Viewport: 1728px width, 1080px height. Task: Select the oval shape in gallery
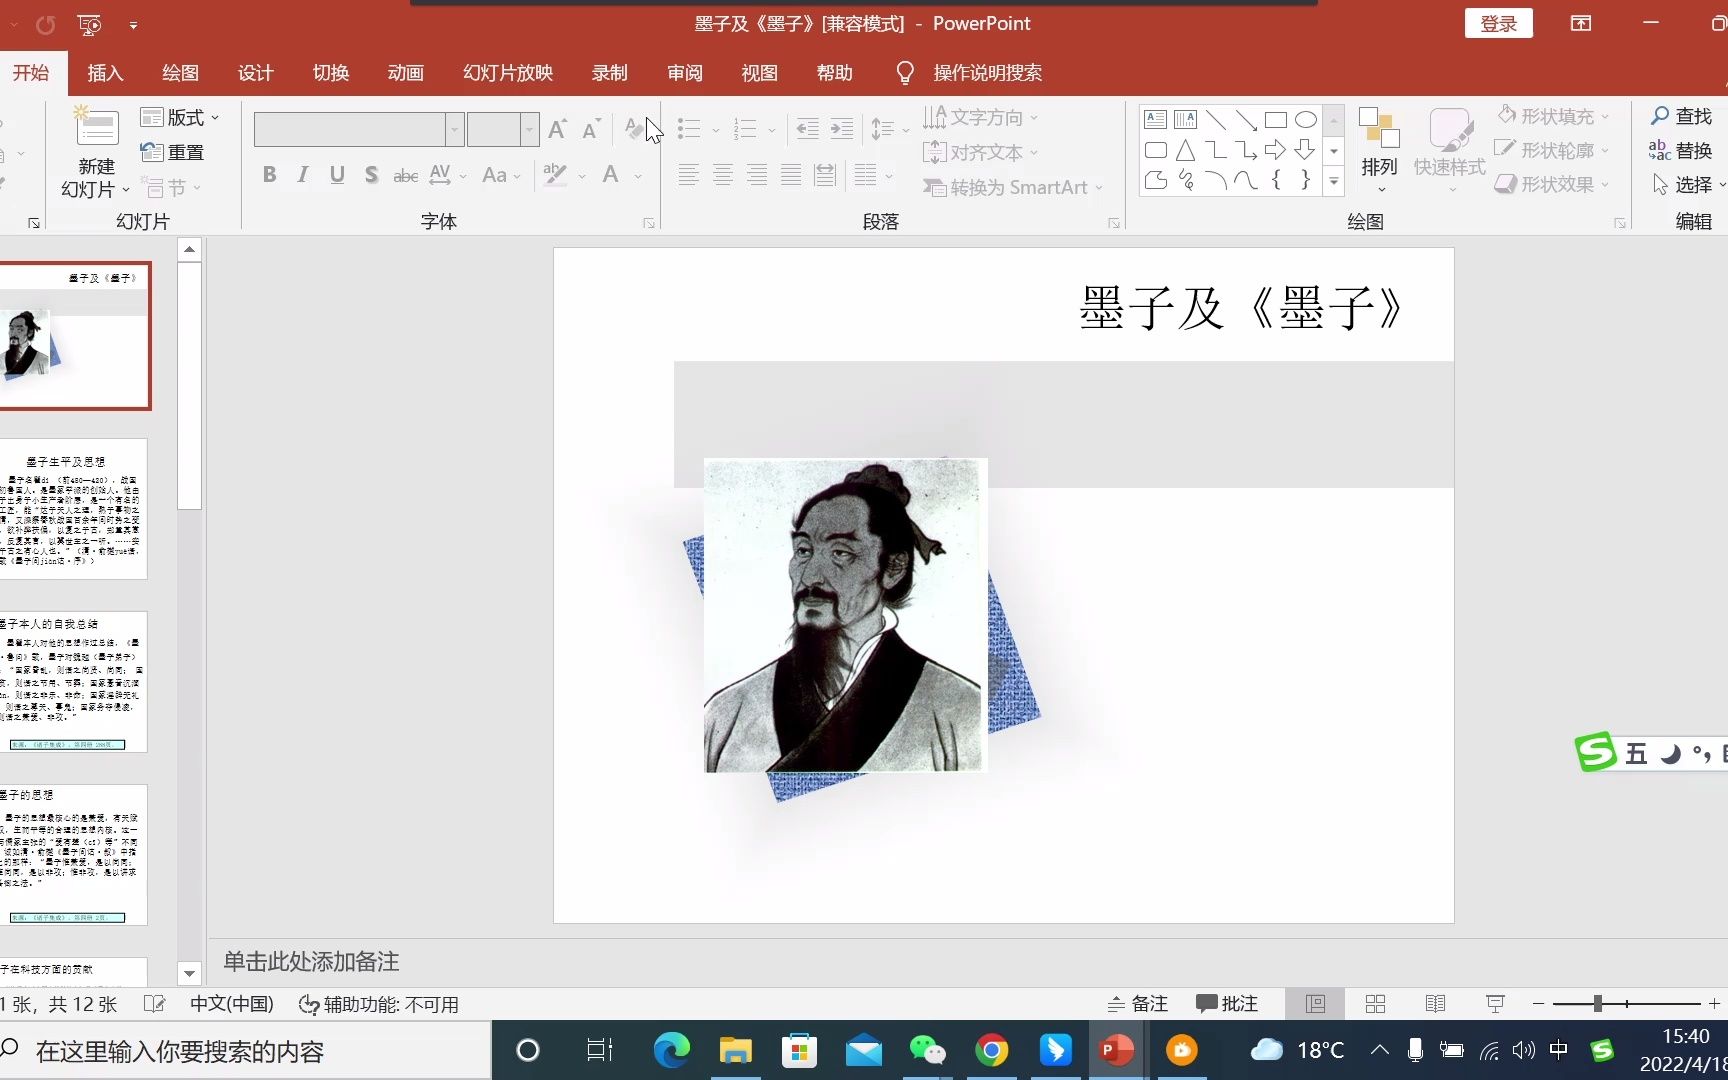point(1305,120)
